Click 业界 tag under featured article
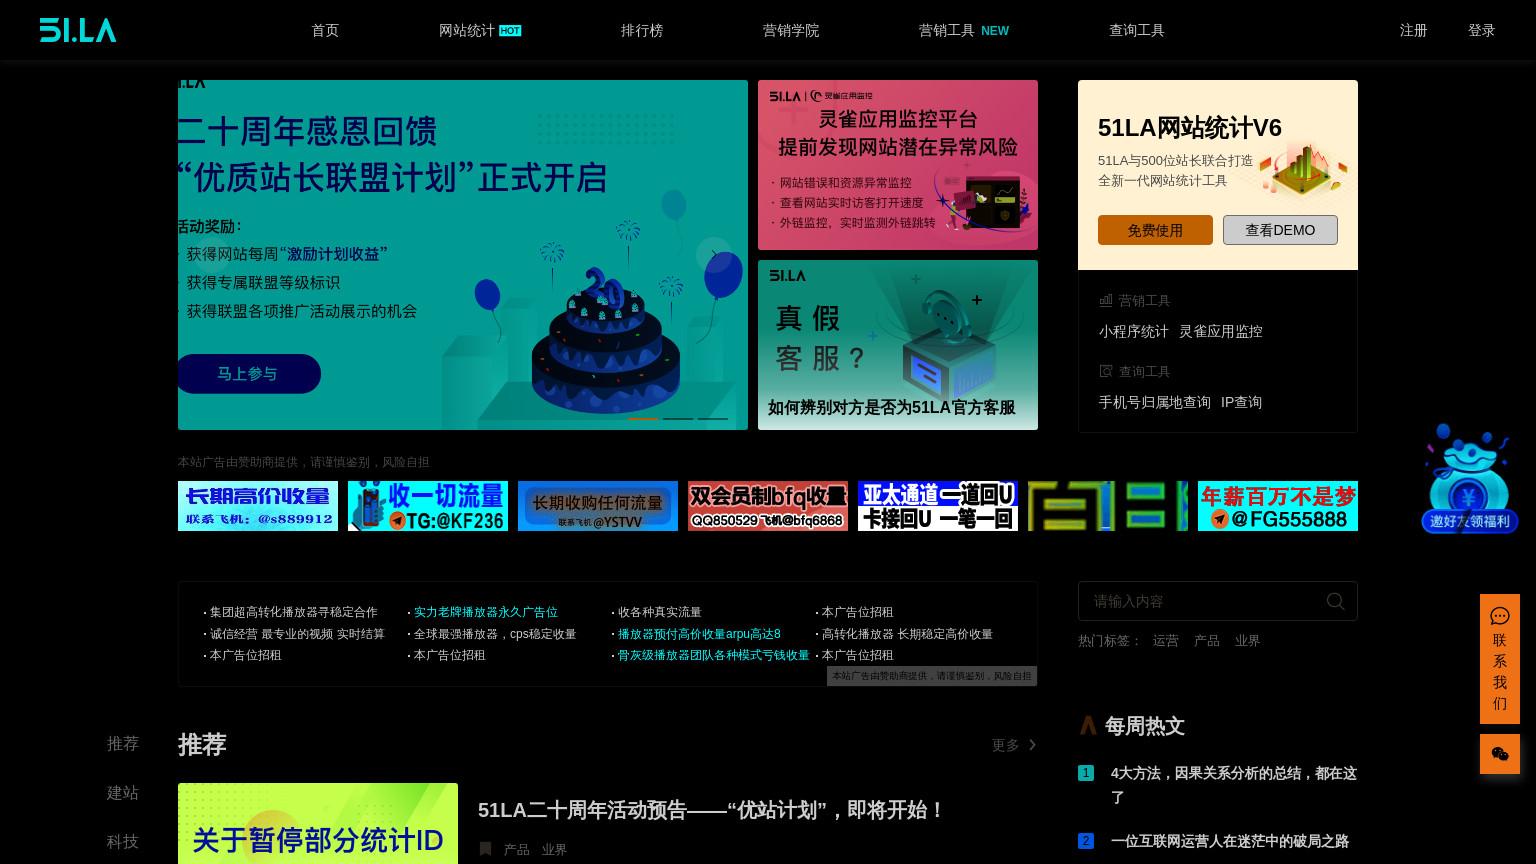Screen dimensions: 1536x864 click(x=554, y=849)
